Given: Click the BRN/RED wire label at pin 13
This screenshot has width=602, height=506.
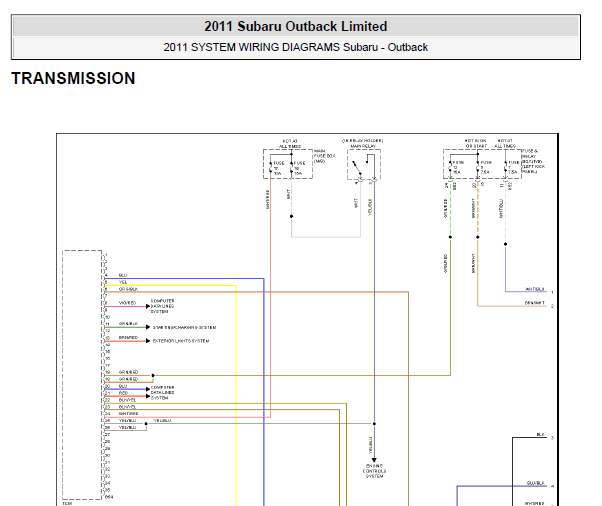Looking at the screenshot, I should pyautogui.click(x=128, y=337).
